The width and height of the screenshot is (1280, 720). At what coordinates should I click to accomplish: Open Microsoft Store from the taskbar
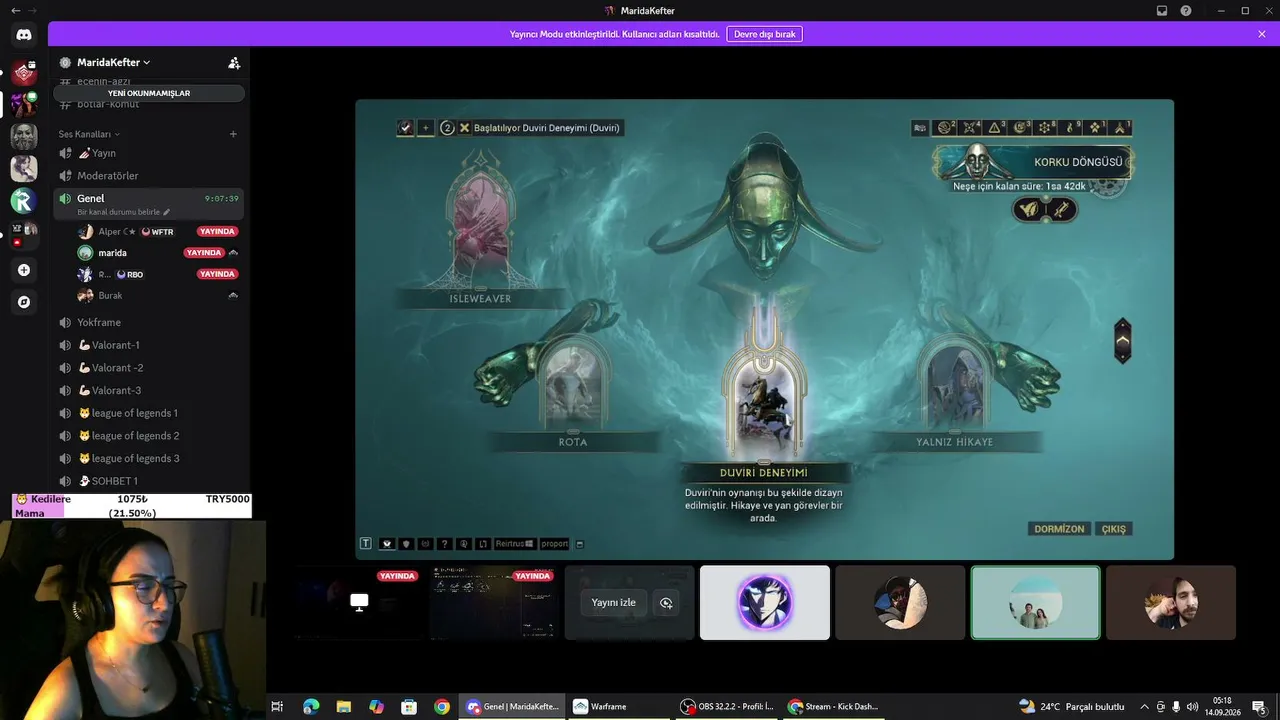click(x=409, y=707)
